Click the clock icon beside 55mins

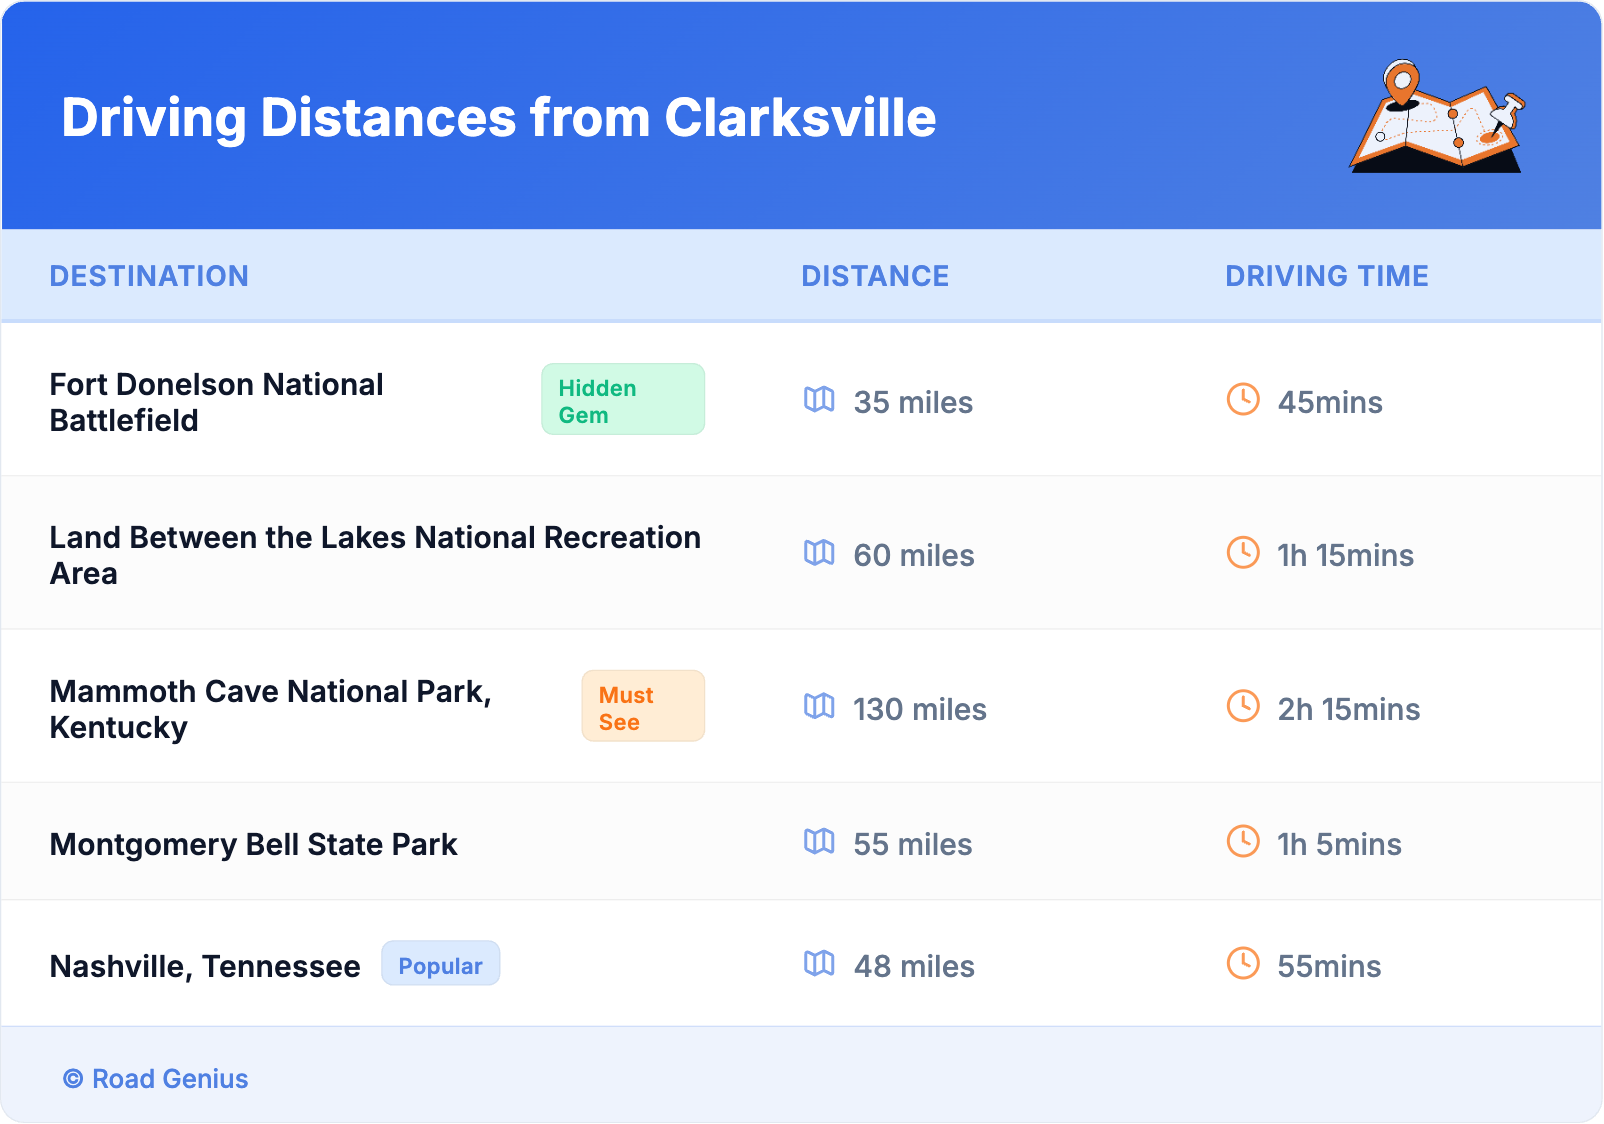click(1243, 964)
